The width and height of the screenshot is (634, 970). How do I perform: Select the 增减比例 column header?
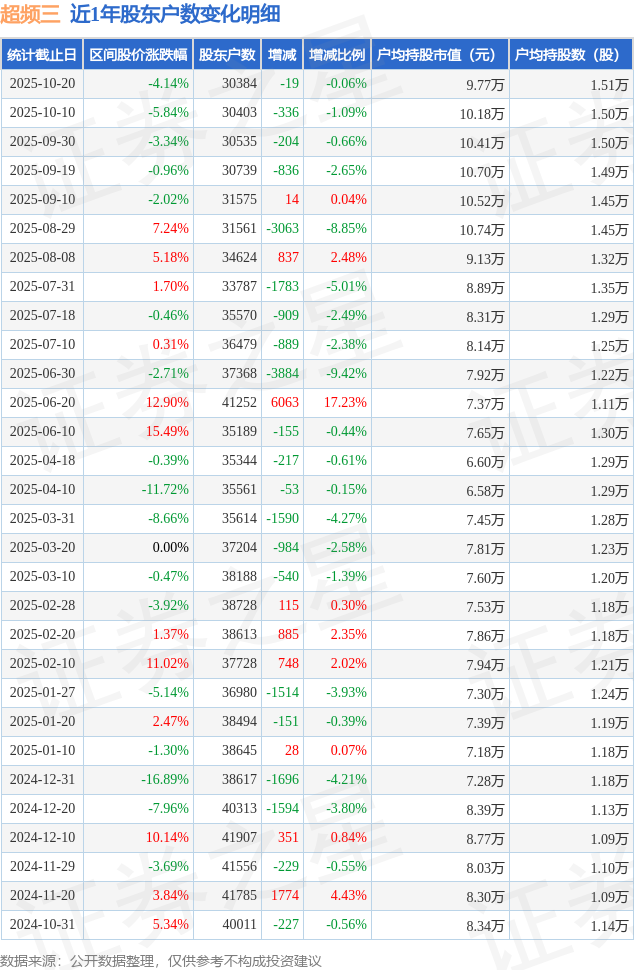coord(337,55)
